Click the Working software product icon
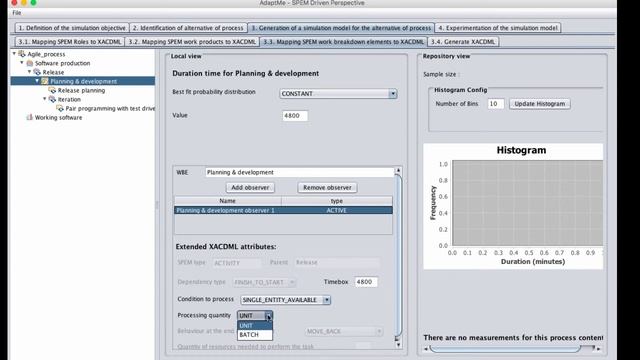Viewport: 640px width, 360px height. 29,117
